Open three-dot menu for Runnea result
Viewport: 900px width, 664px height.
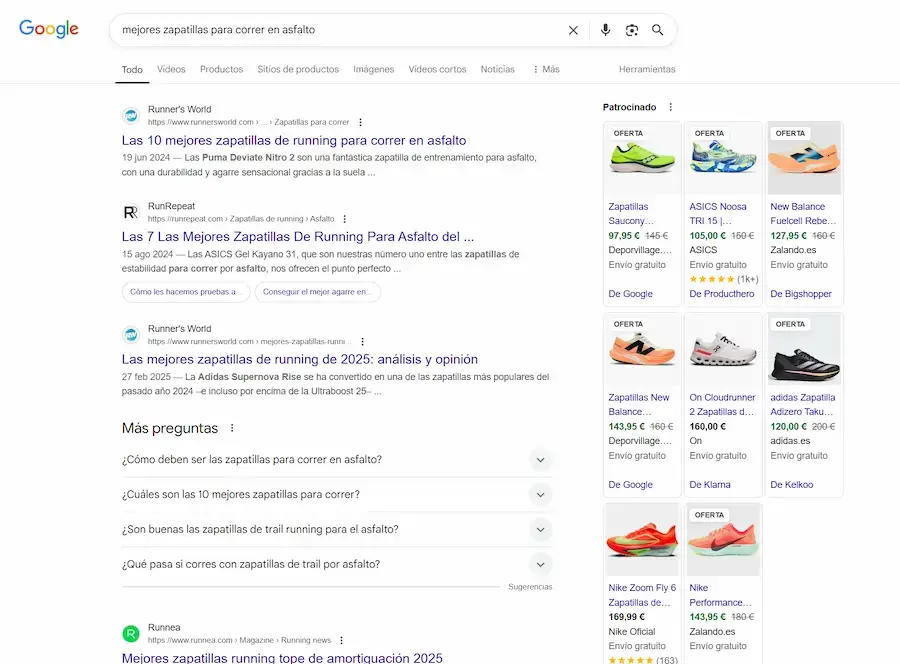[x=342, y=640]
